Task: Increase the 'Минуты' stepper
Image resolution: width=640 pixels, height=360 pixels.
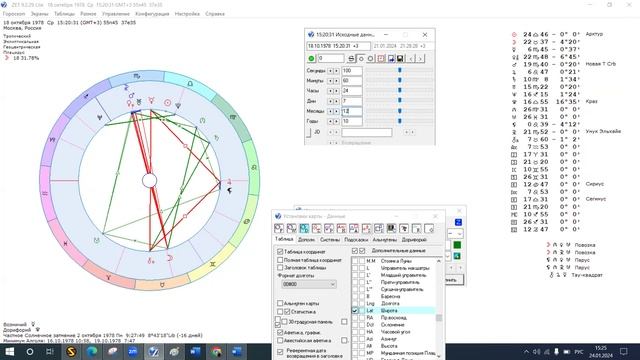Action: pyautogui.click(x=336, y=81)
